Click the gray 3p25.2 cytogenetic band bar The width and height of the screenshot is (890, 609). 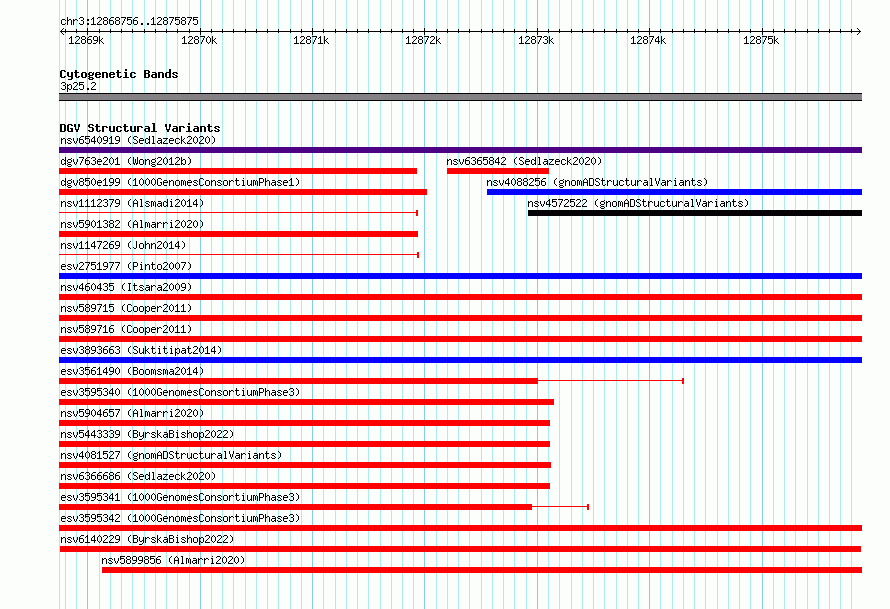460,97
